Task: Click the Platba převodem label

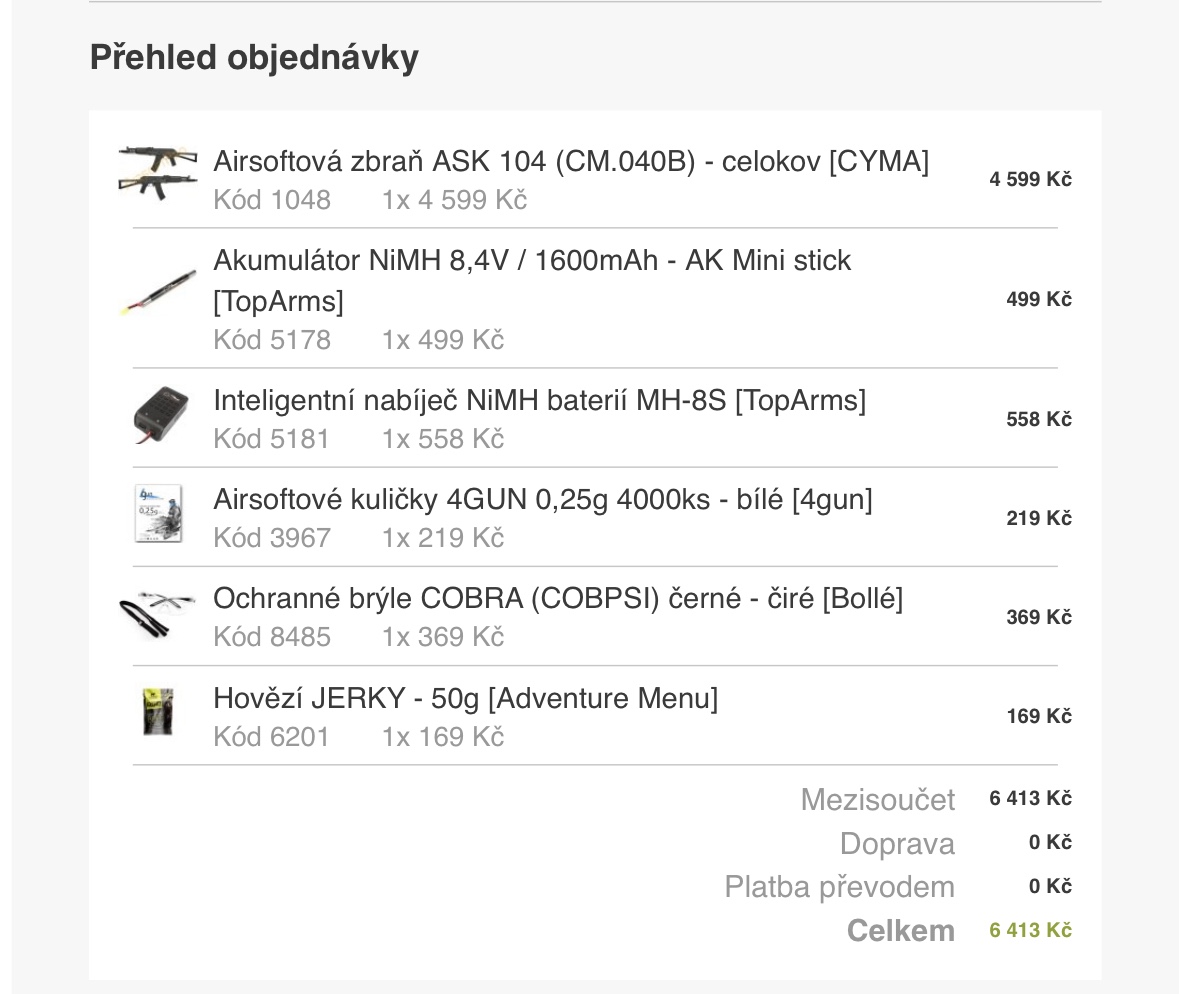Action: click(x=839, y=887)
